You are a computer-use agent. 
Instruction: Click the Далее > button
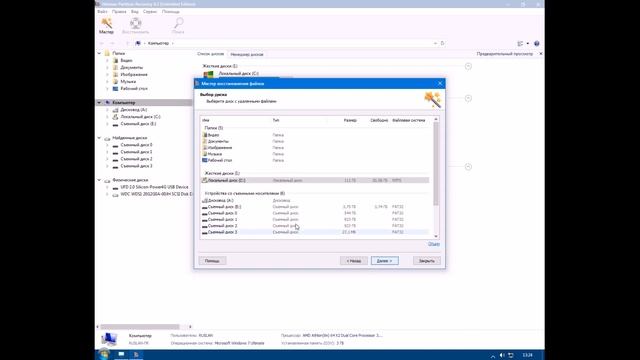[x=384, y=261]
